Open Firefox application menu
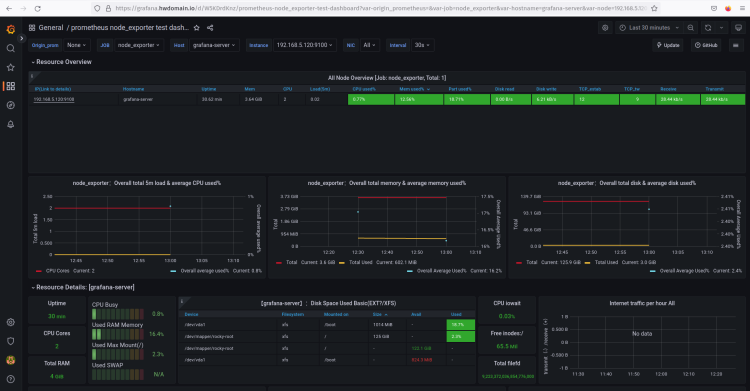Screen dimensions: 750x391 [x=742, y=8]
